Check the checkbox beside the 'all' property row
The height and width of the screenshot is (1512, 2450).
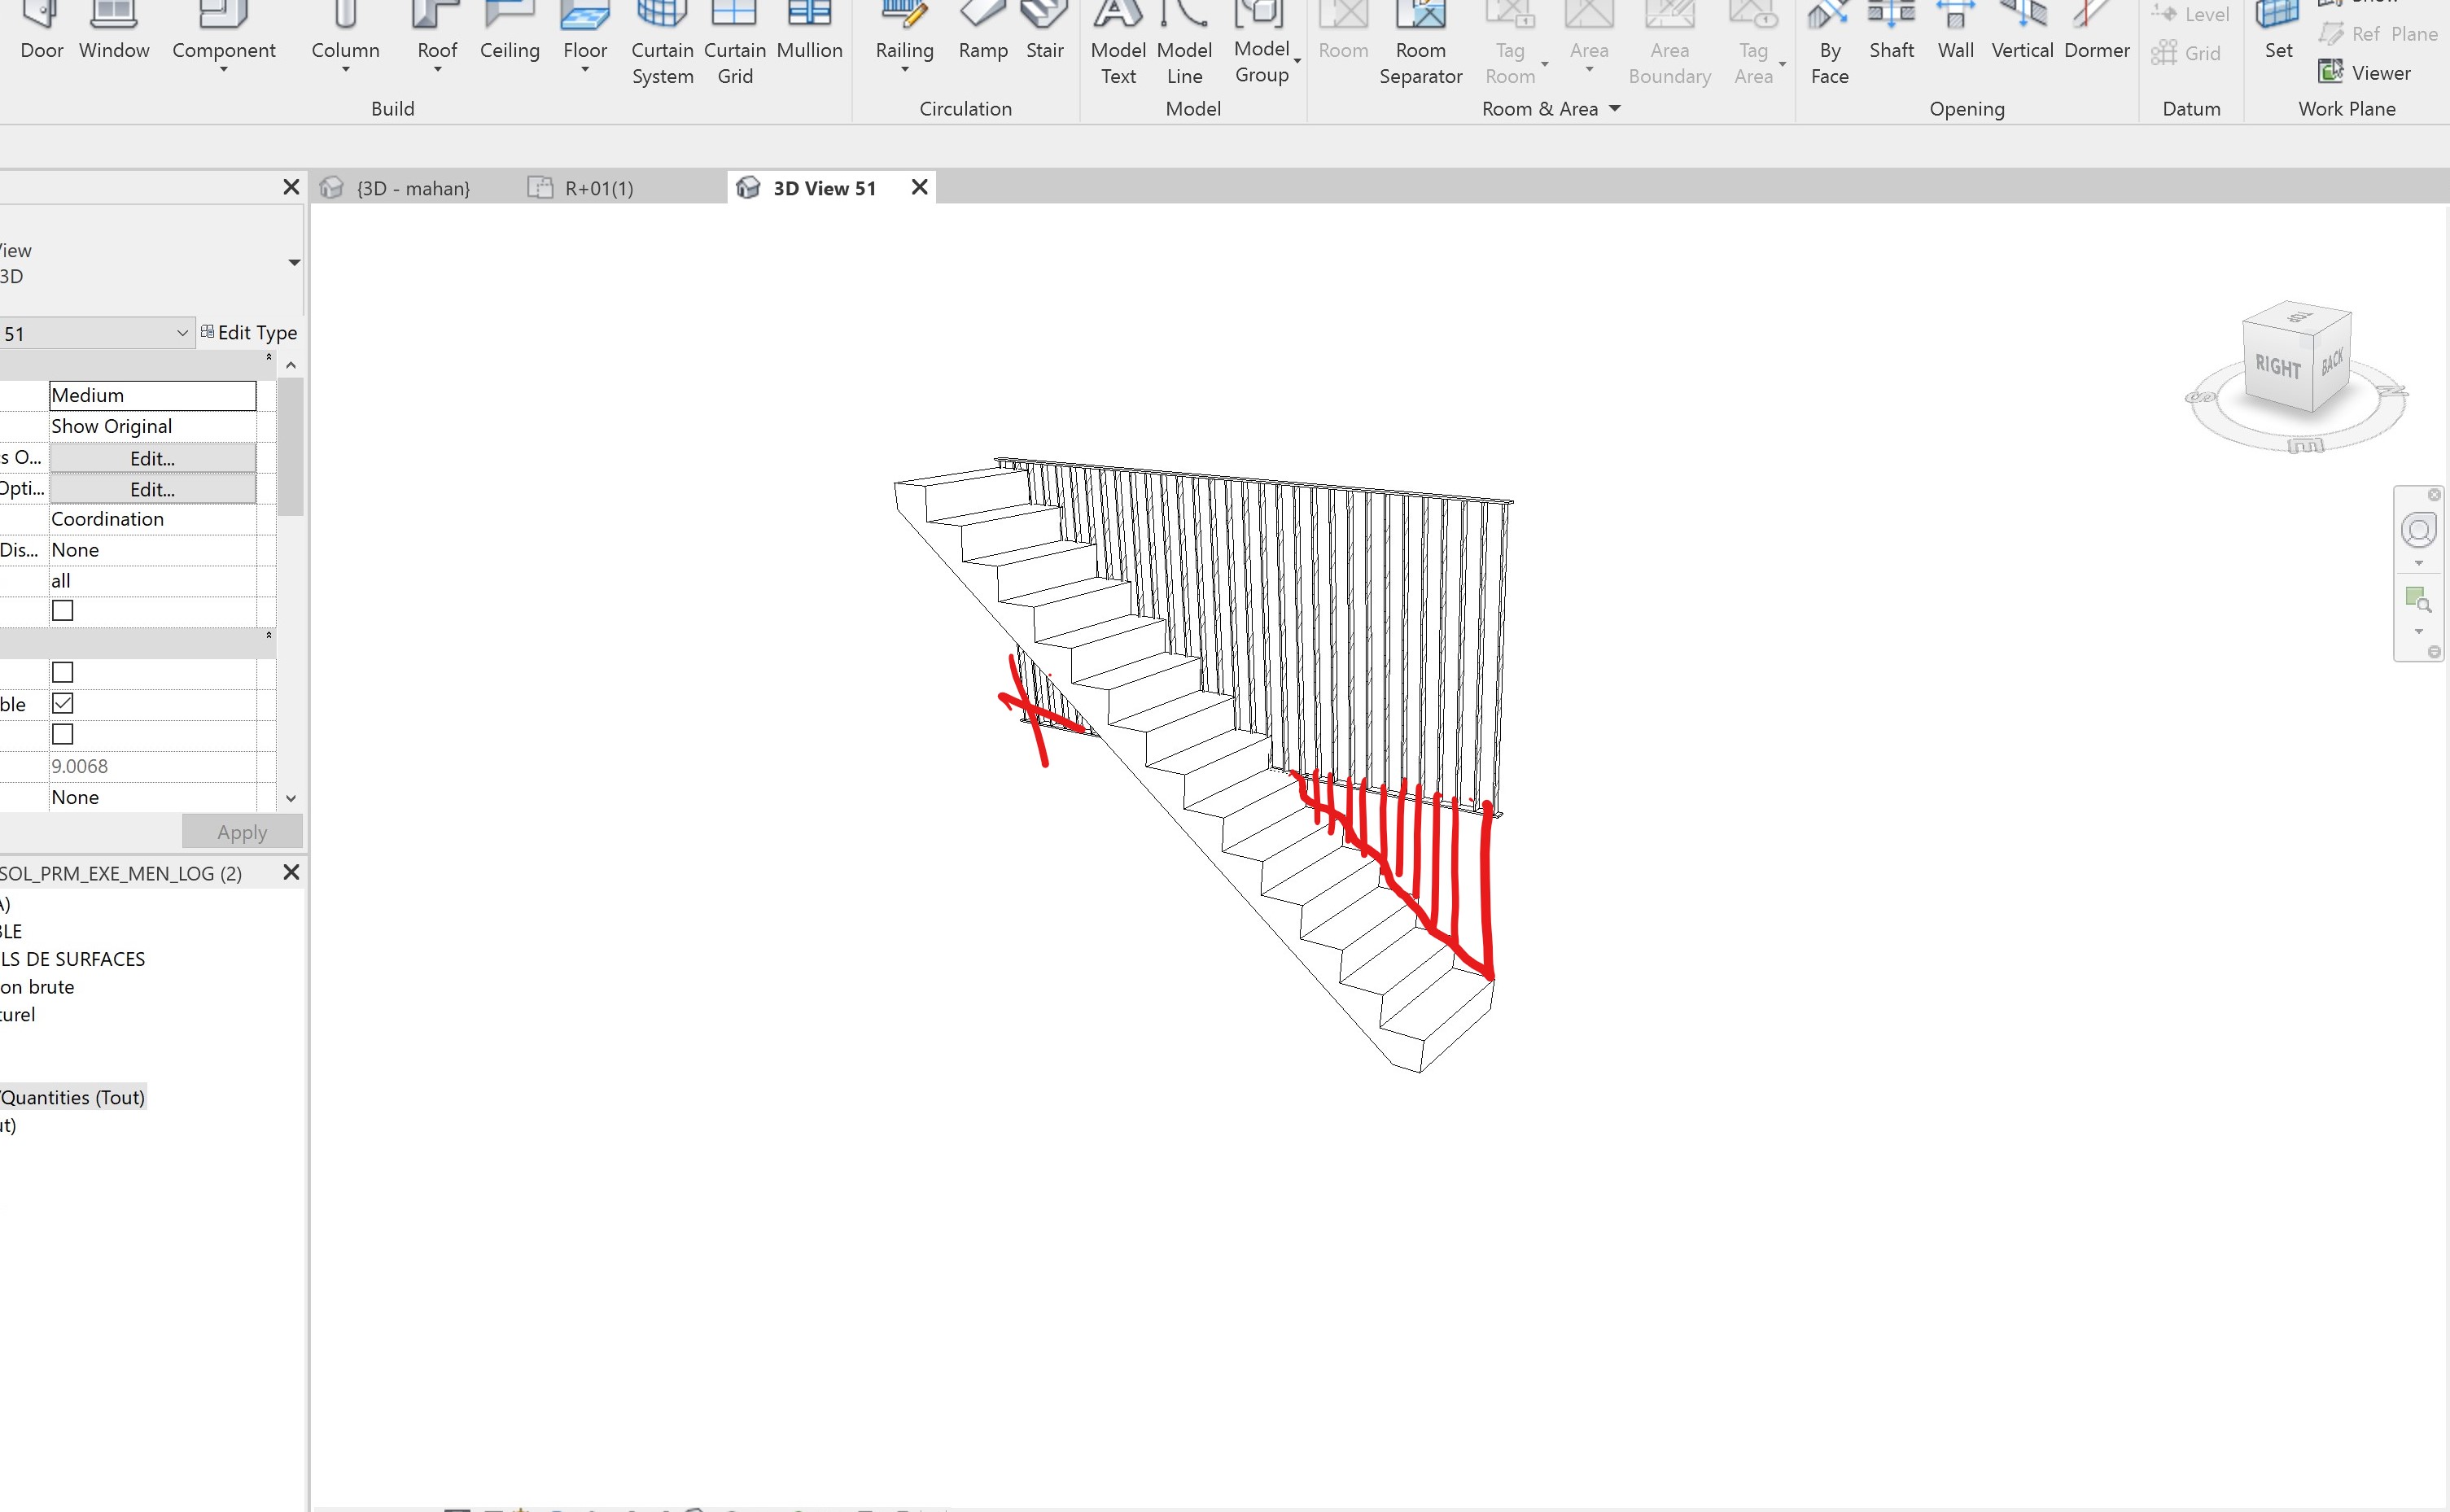coord(63,610)
